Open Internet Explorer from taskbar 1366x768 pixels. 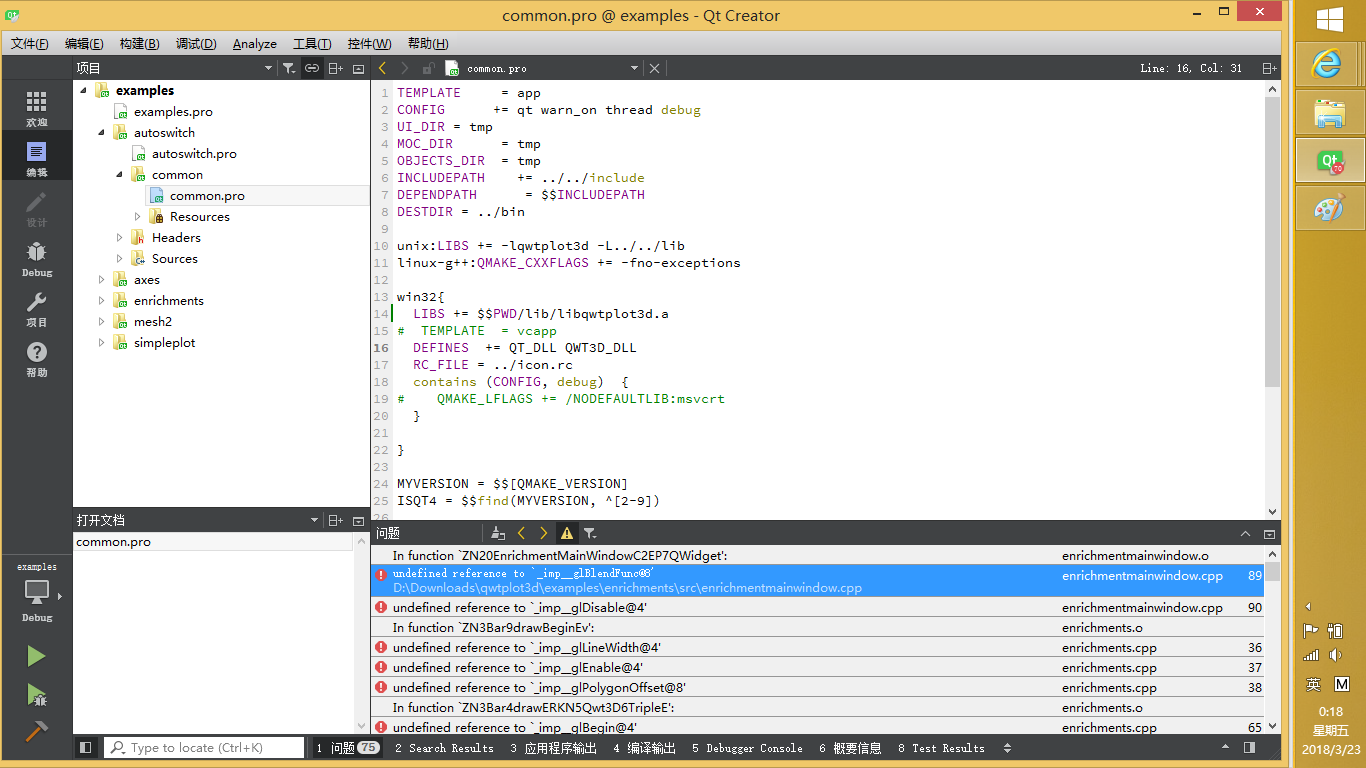click(1328, 64)
